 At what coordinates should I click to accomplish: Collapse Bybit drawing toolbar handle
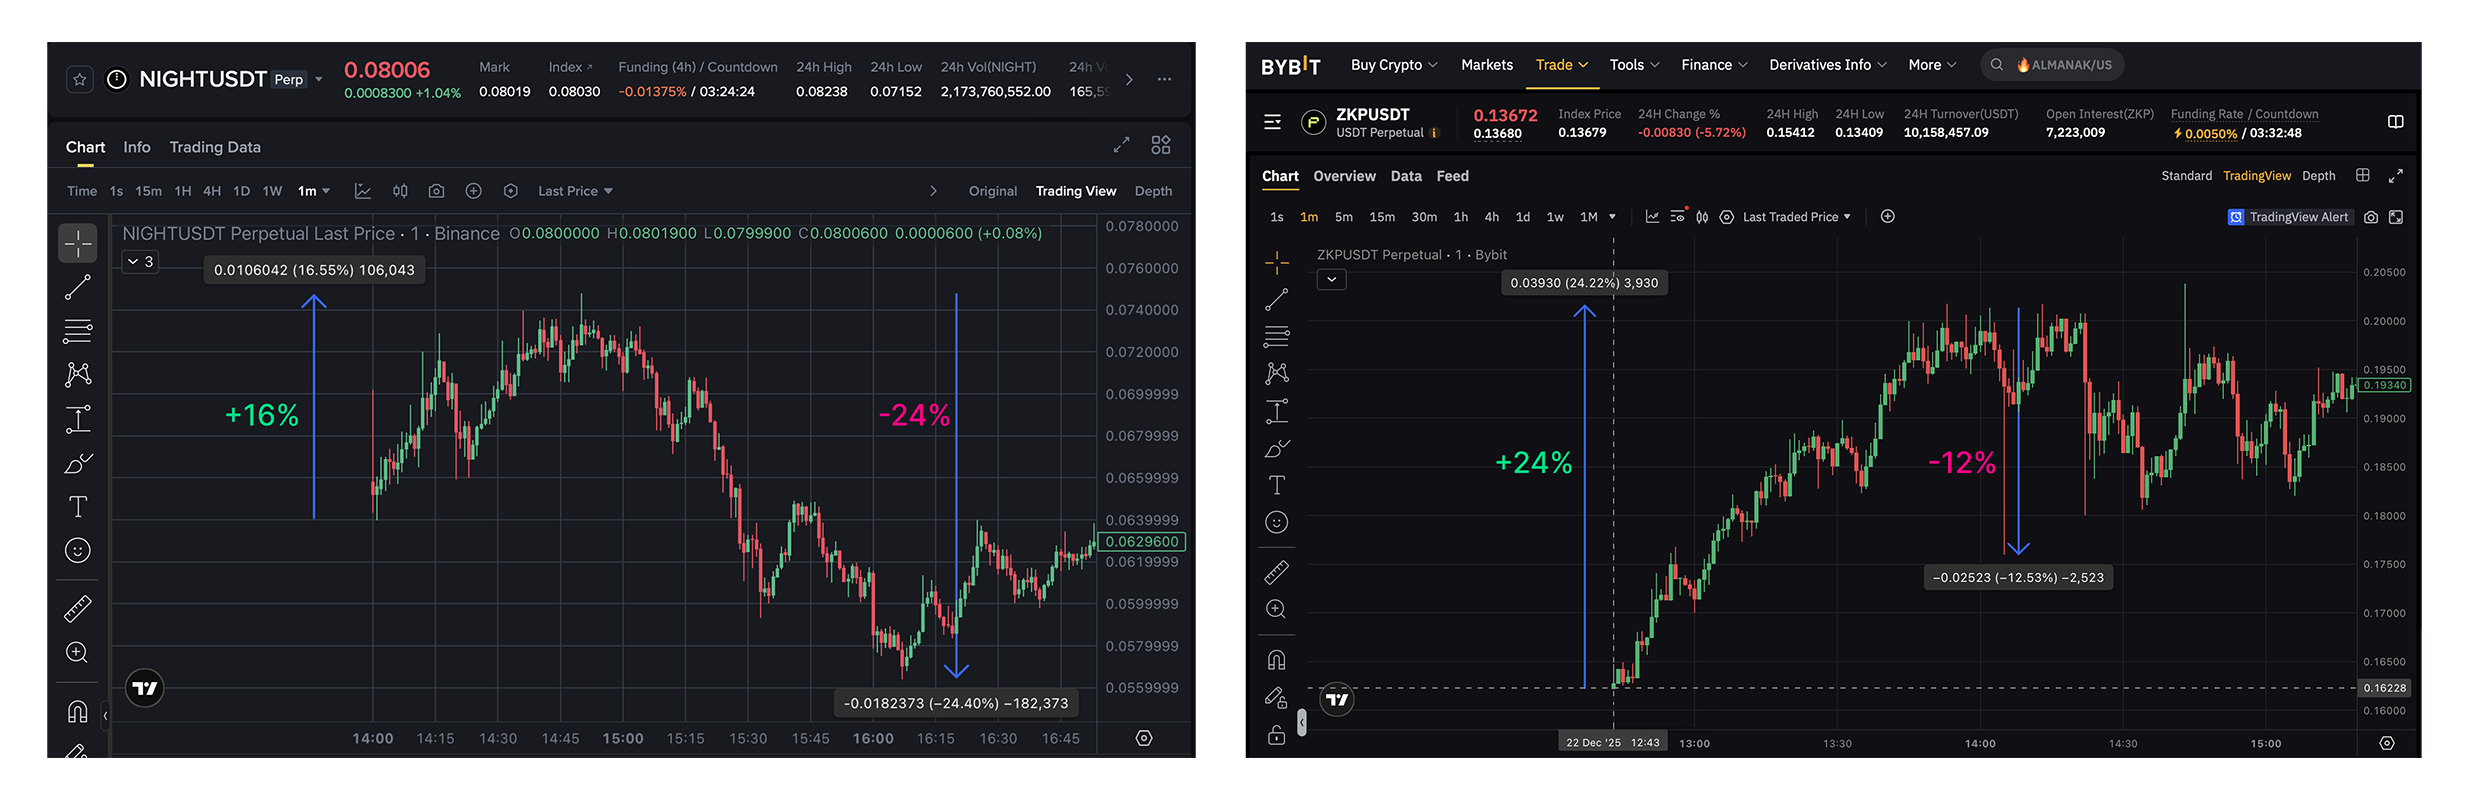pyautogui.click(x=1301, y=722)
